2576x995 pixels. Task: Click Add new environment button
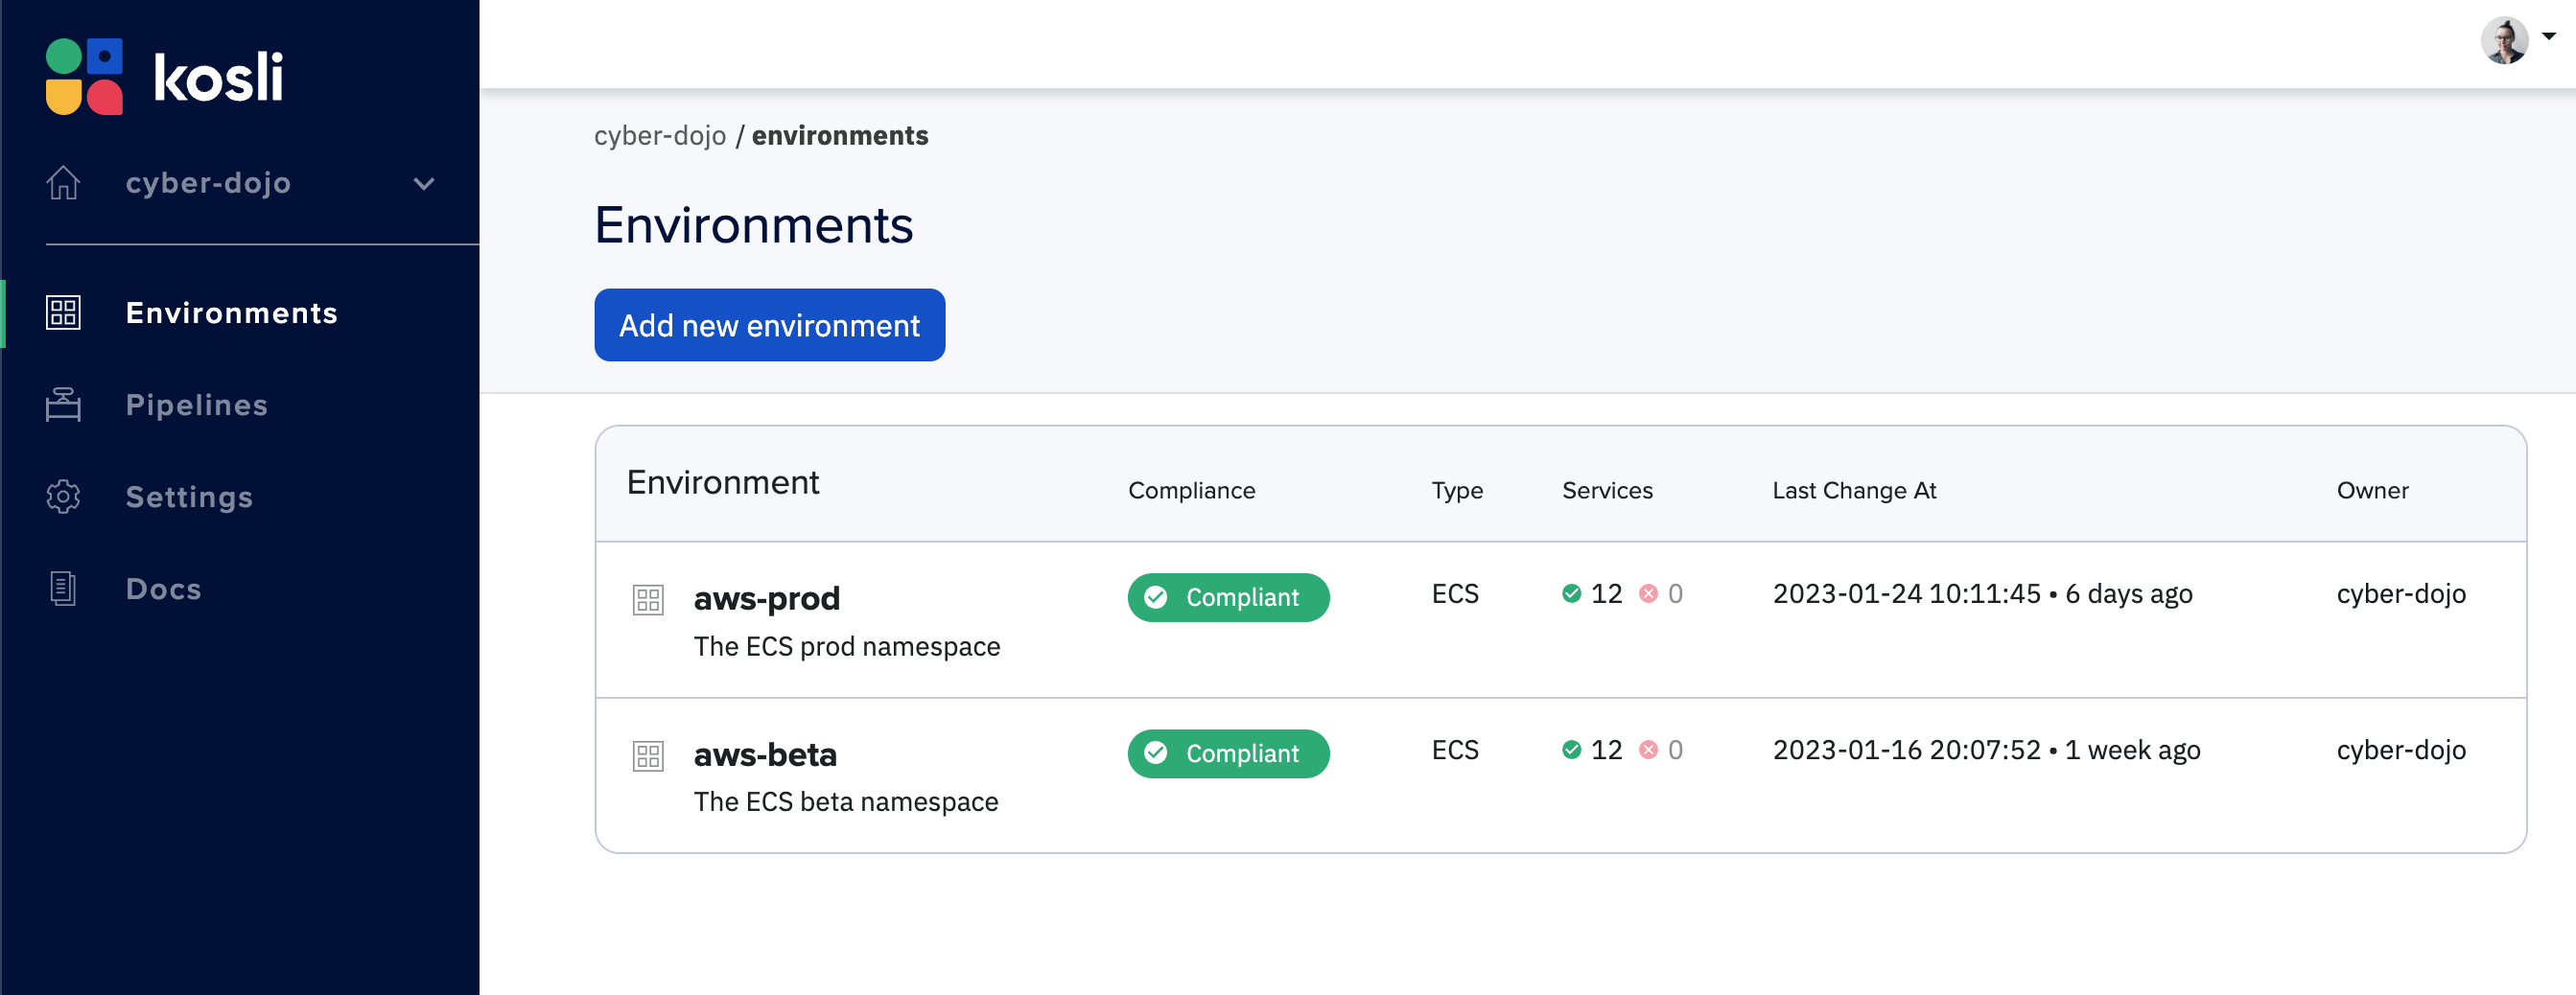769,325
